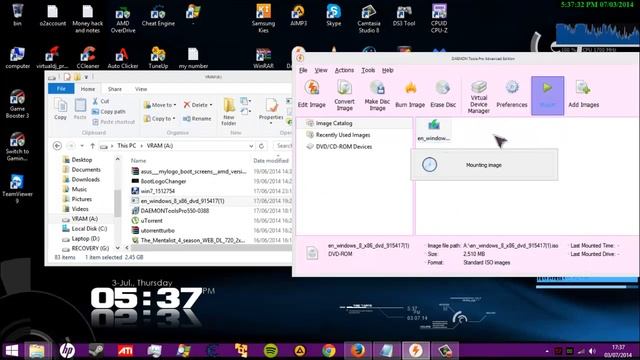Click Paste in Explorer ribbon

pos(80,109)
